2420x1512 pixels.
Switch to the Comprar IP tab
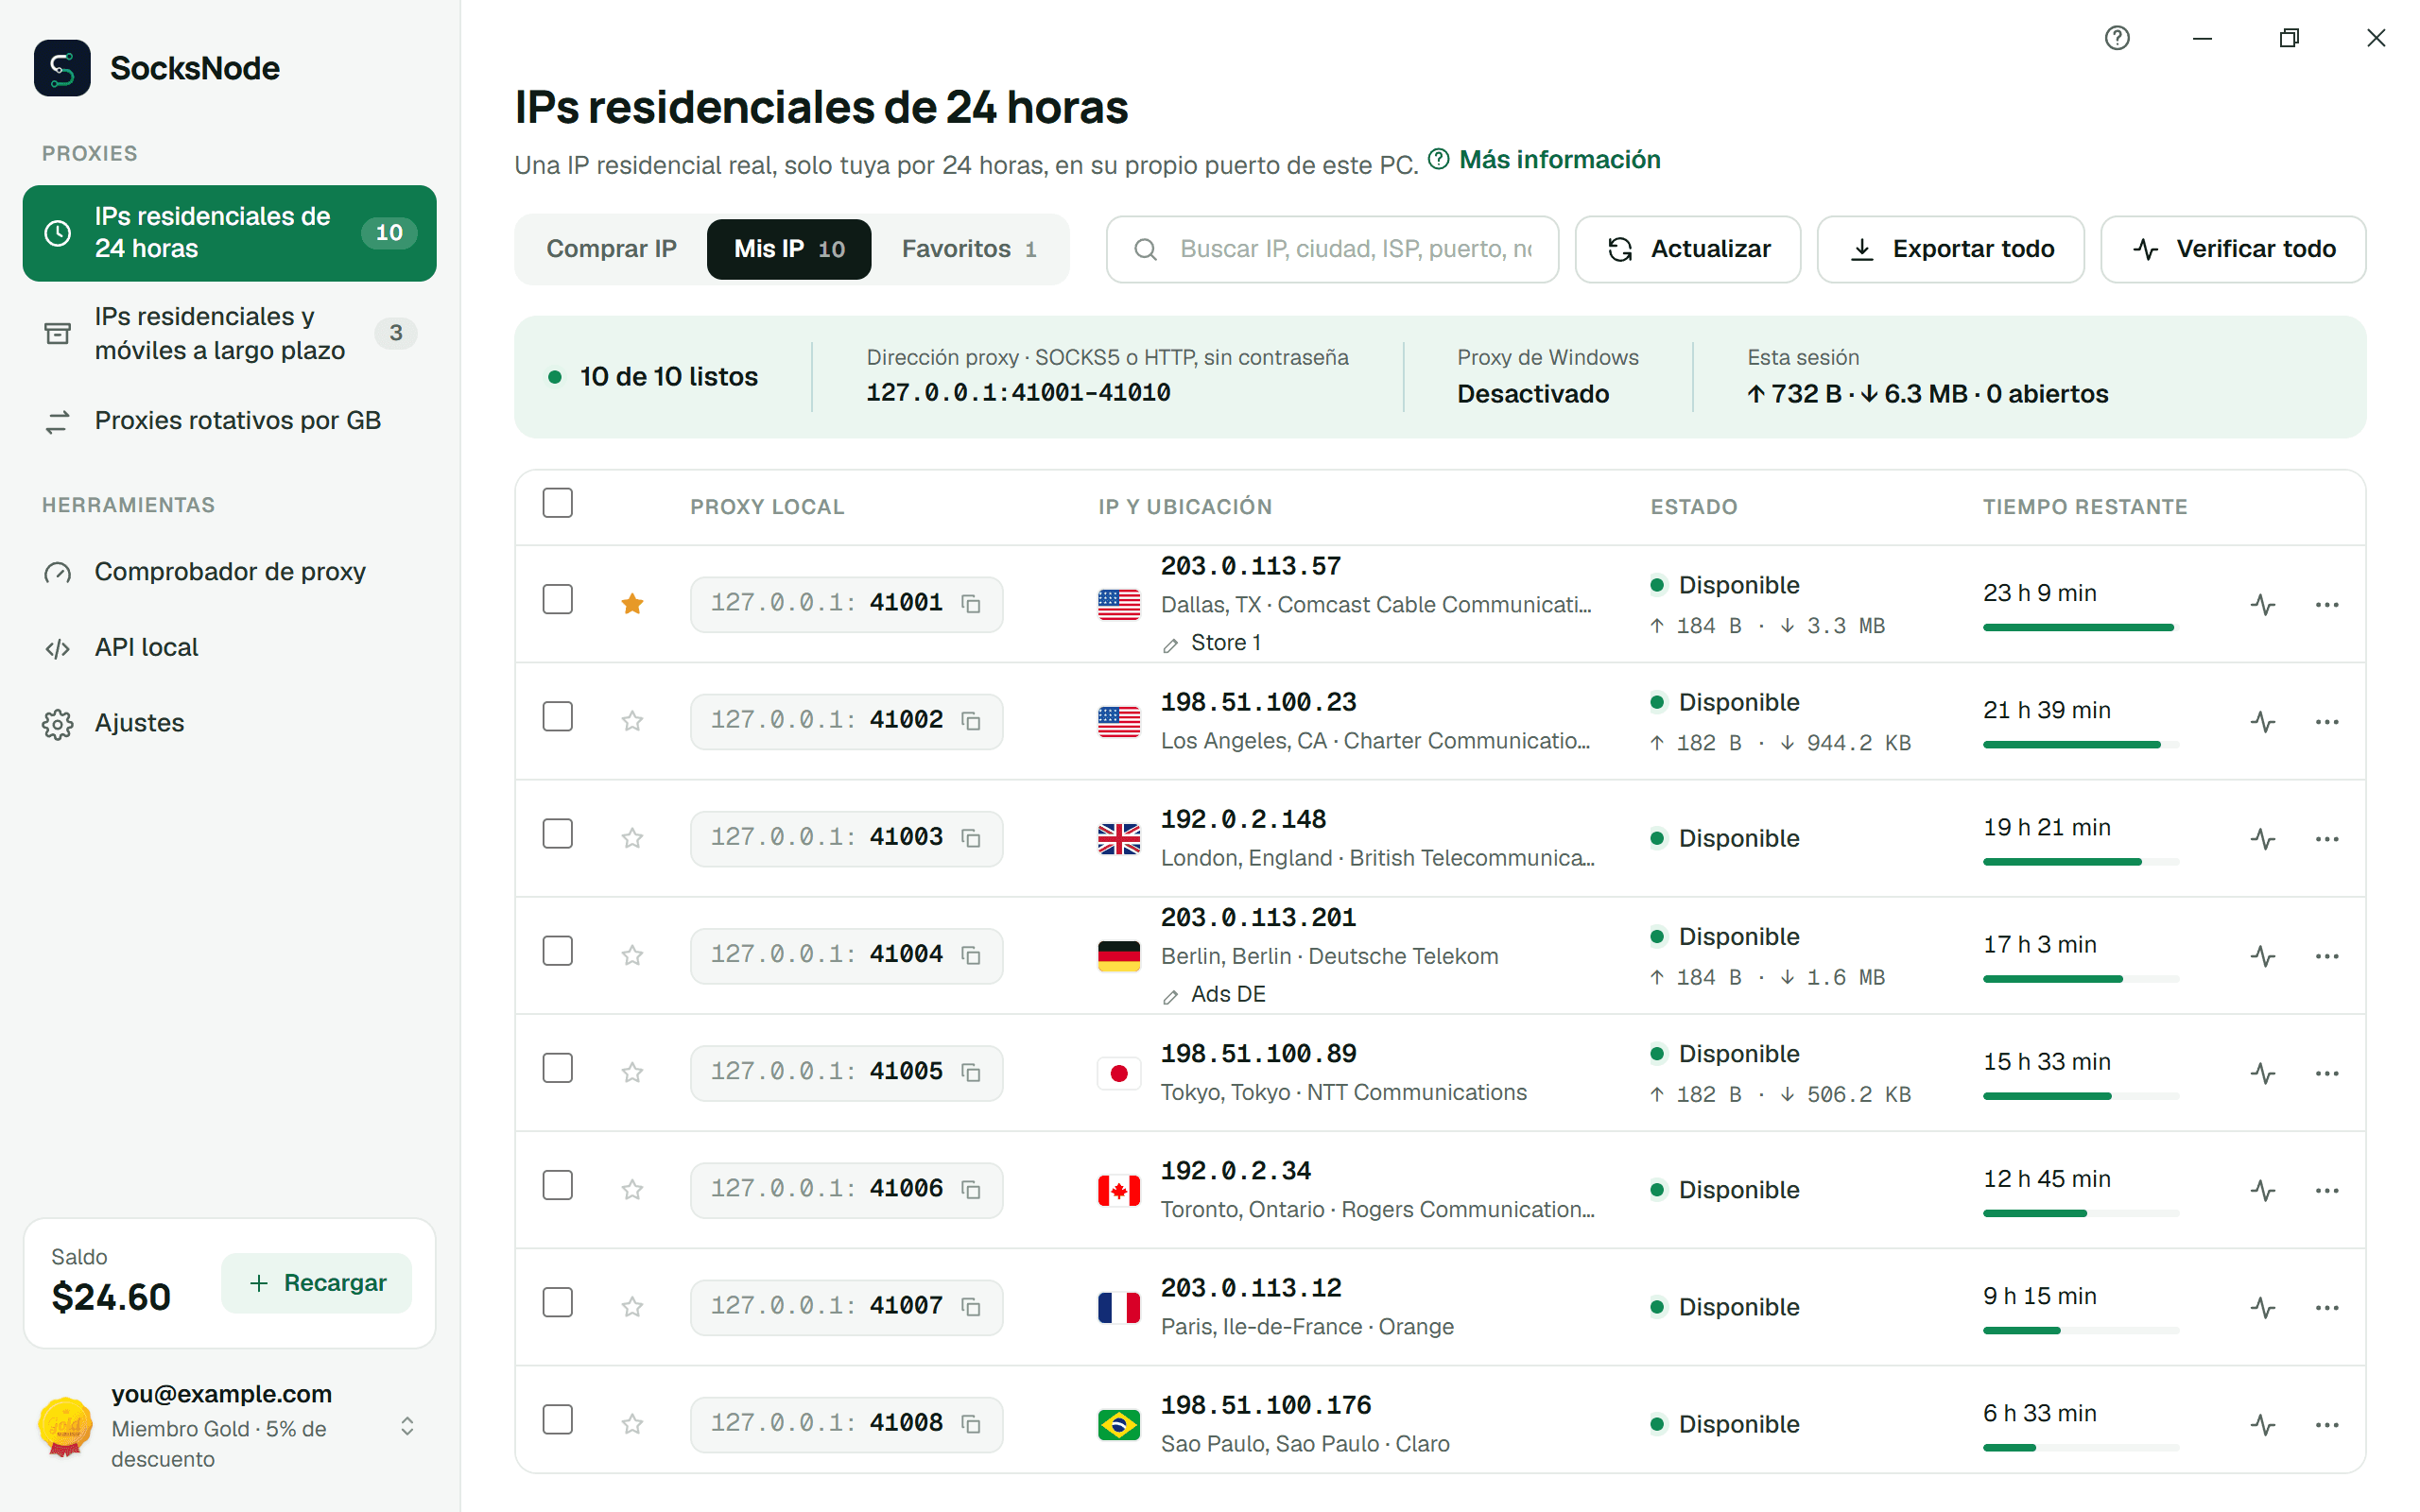611,249
